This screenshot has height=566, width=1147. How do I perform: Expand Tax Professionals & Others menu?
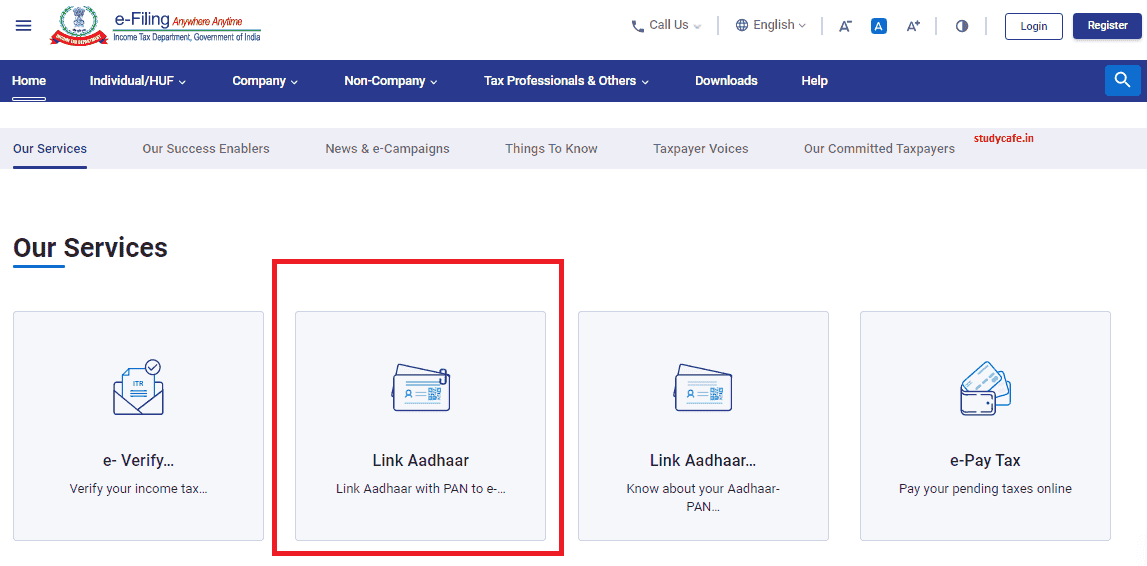pos(566,81)
